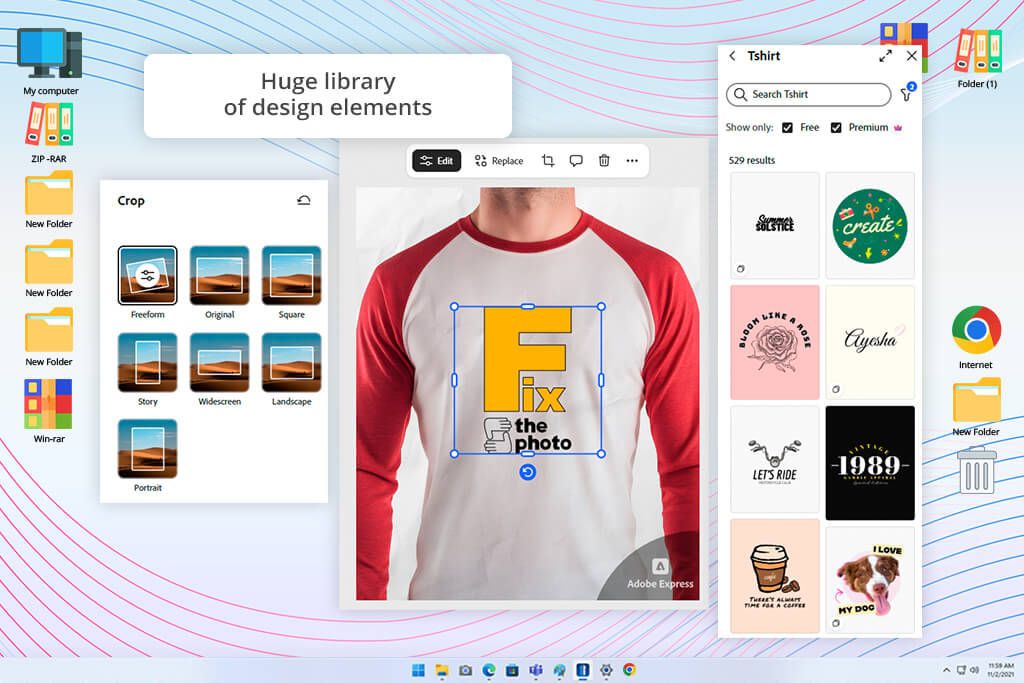Click the blue rotate handle below the selection

528,472
